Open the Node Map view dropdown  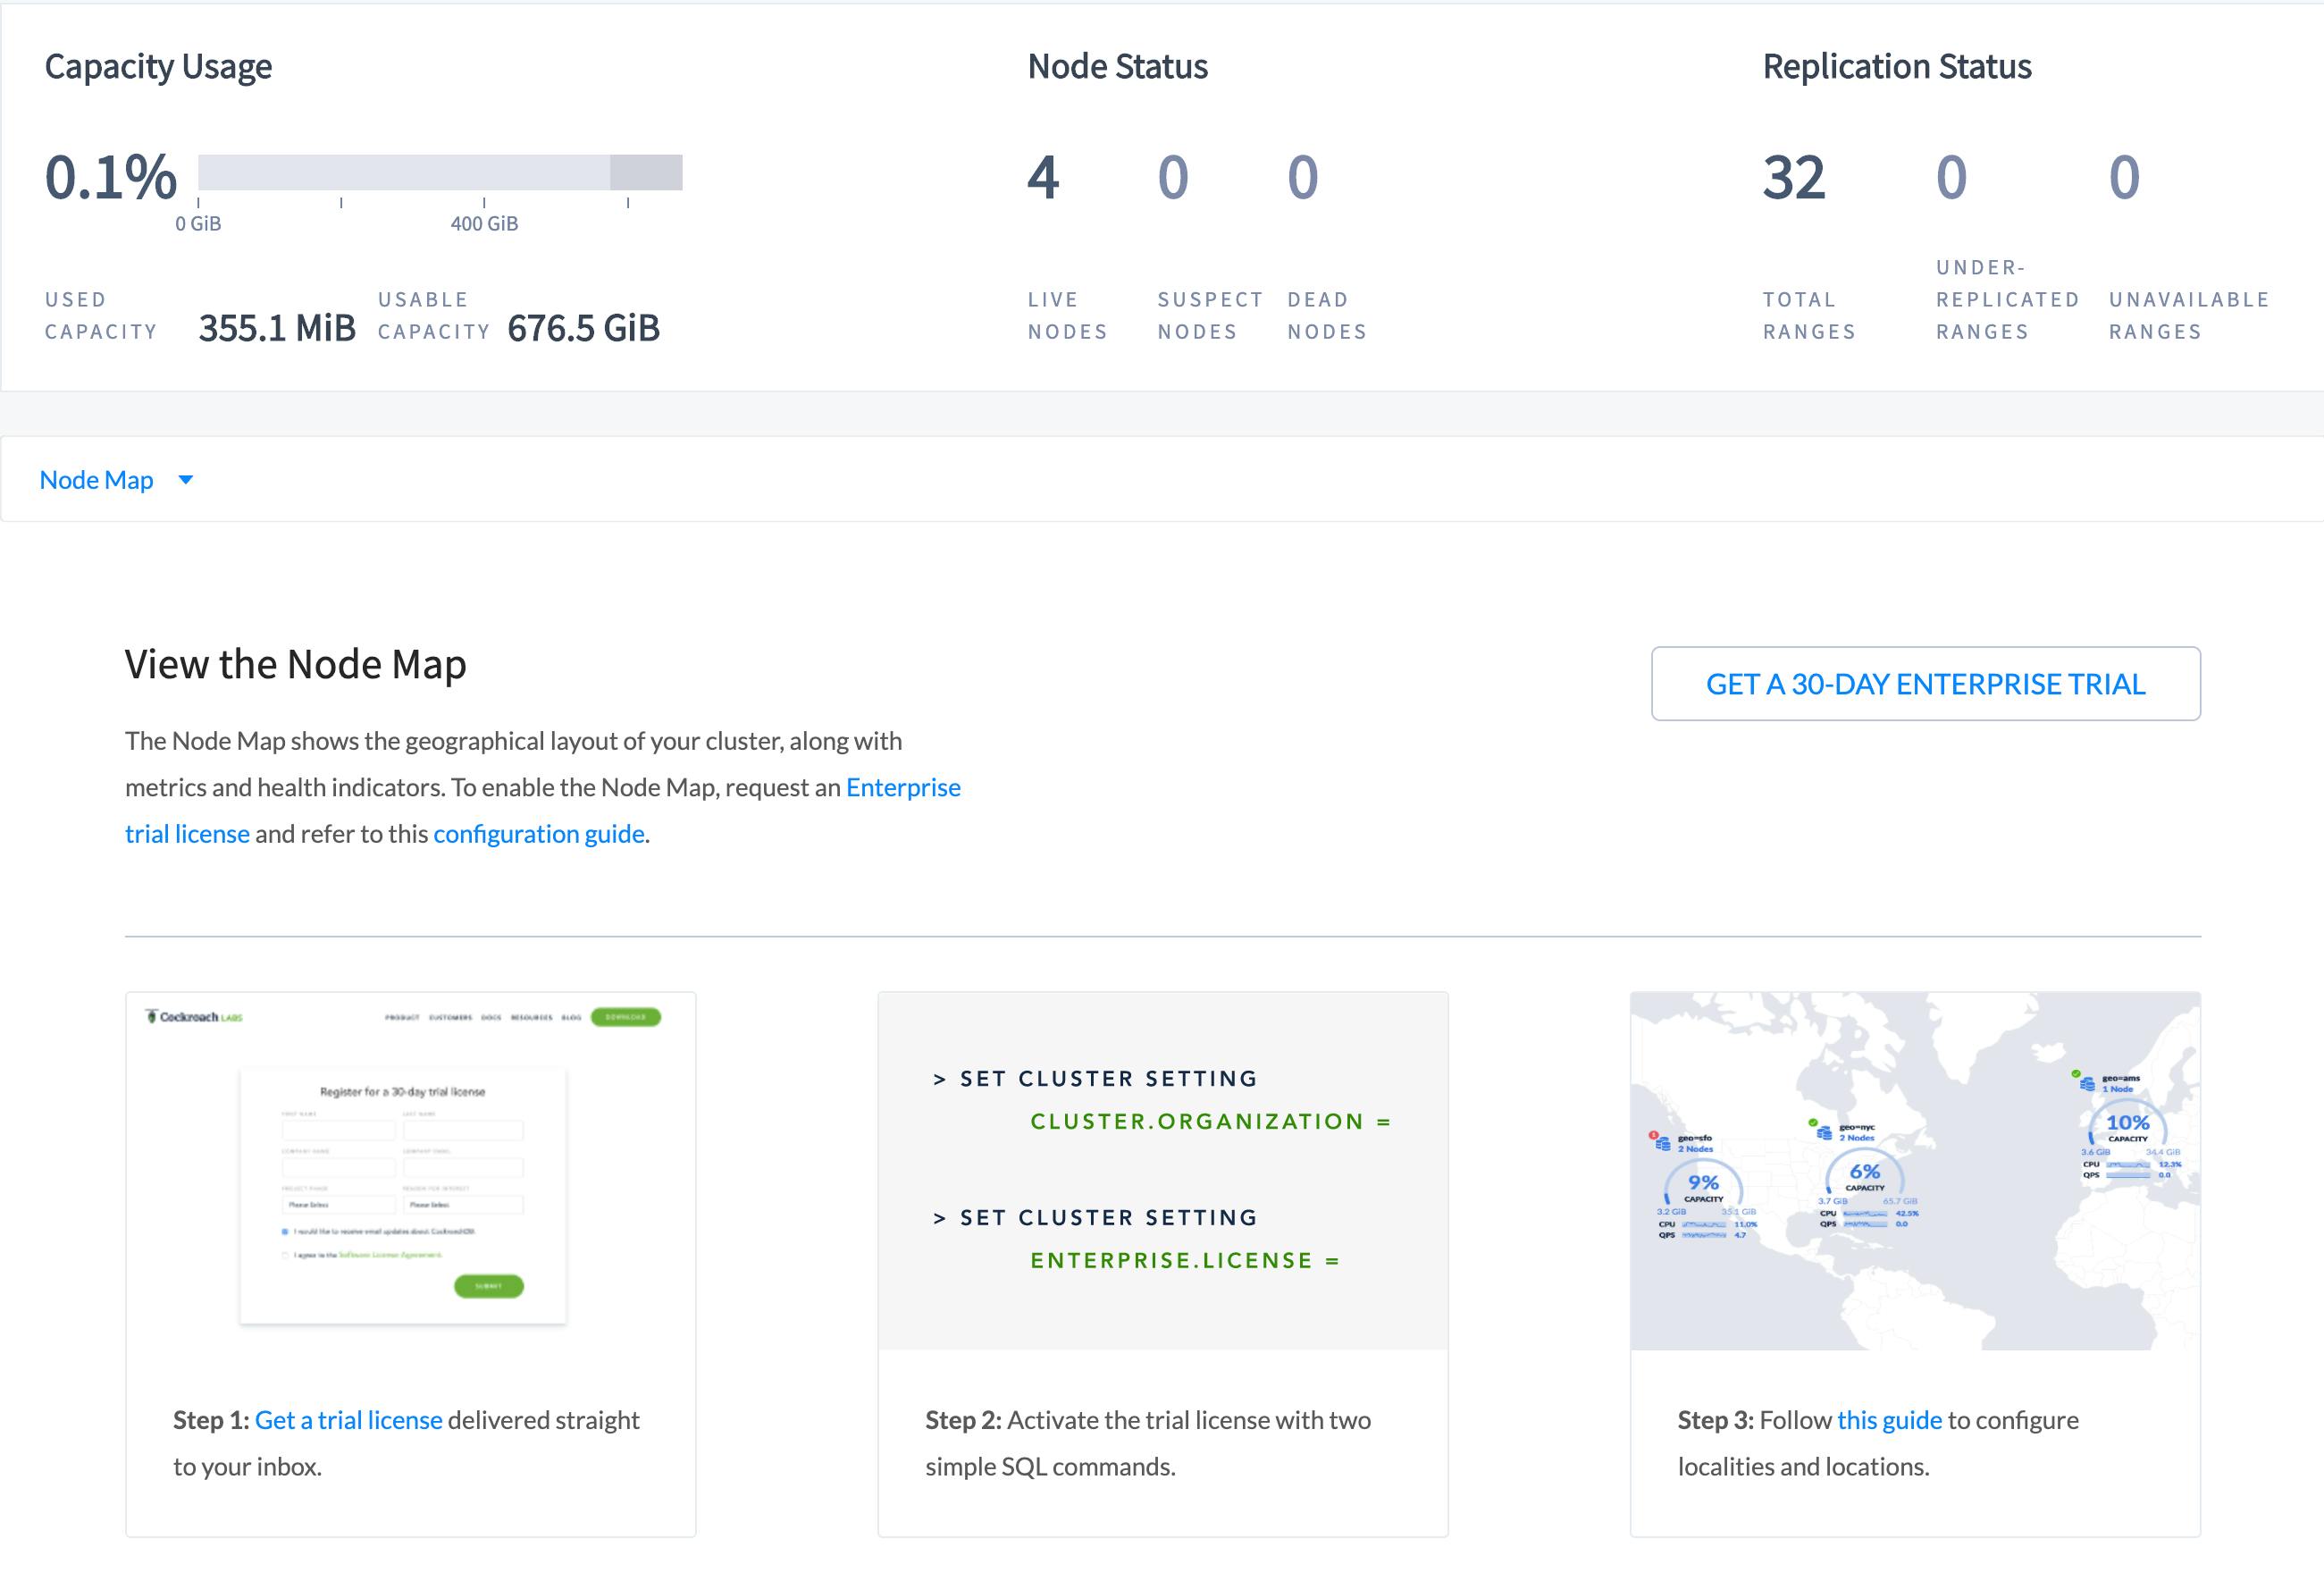point(97,480)
